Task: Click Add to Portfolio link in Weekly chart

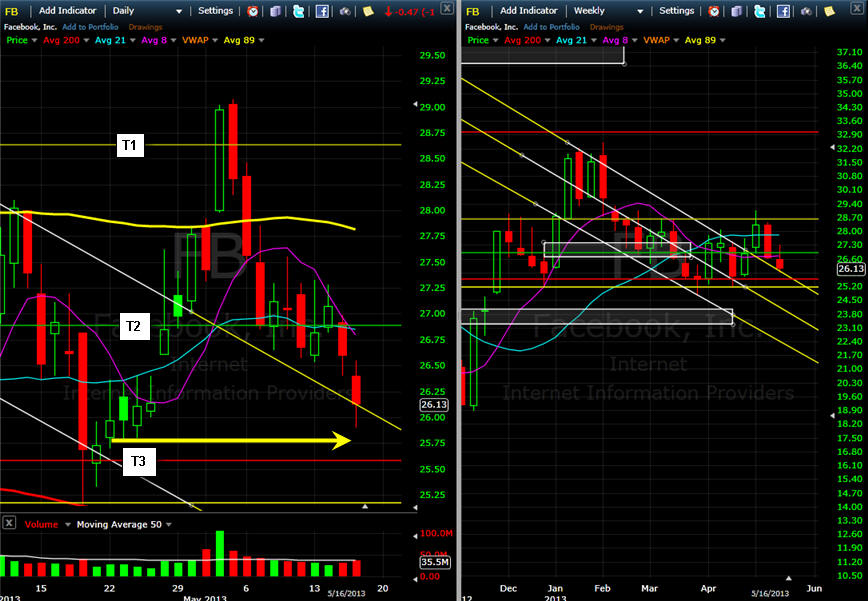Action: tap(551, 27)
